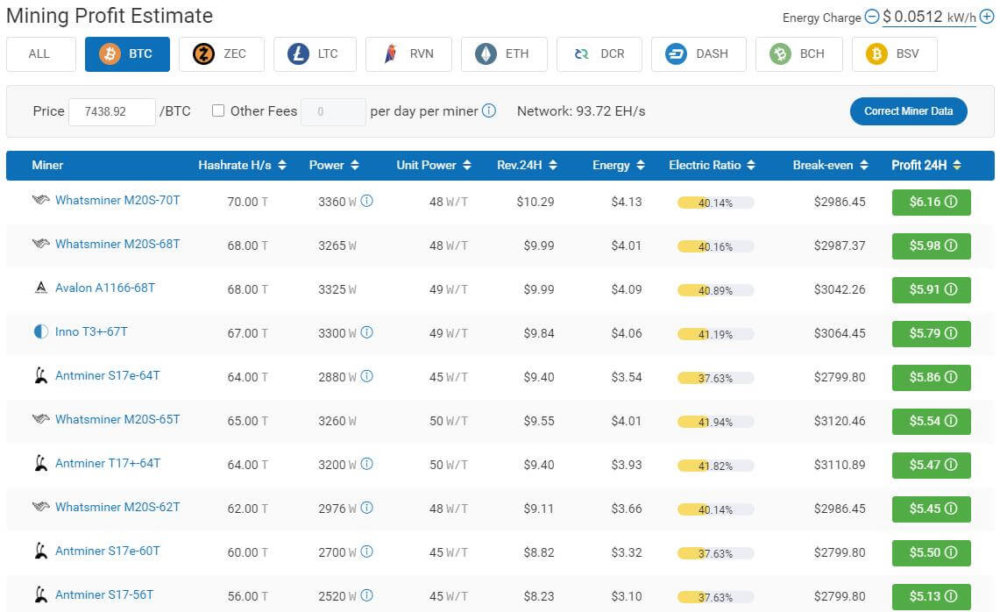This screenshot has width=1000, height=612.
Task: Open the Antminer S17-56T link
Action: [x=104, y=595]
